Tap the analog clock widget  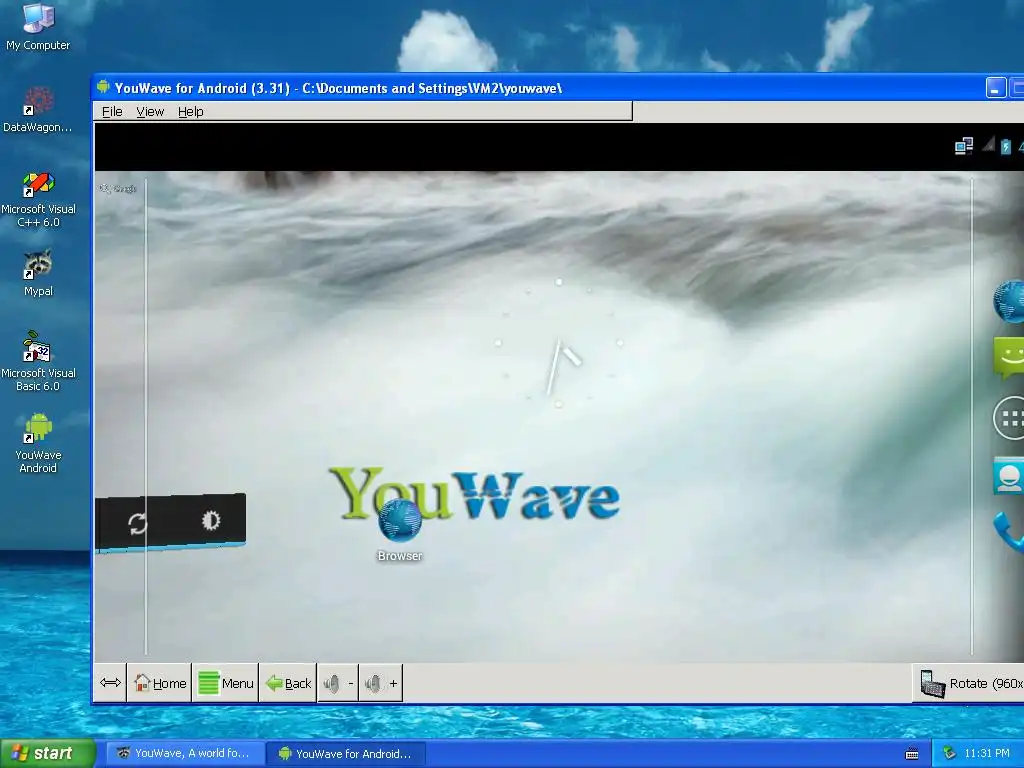[x=558, y=344]
